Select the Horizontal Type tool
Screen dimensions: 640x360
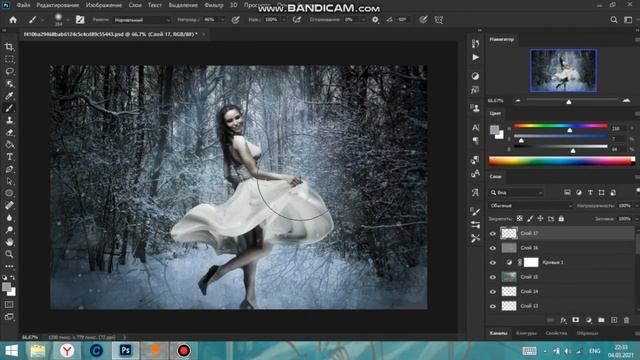click(9, 157)
